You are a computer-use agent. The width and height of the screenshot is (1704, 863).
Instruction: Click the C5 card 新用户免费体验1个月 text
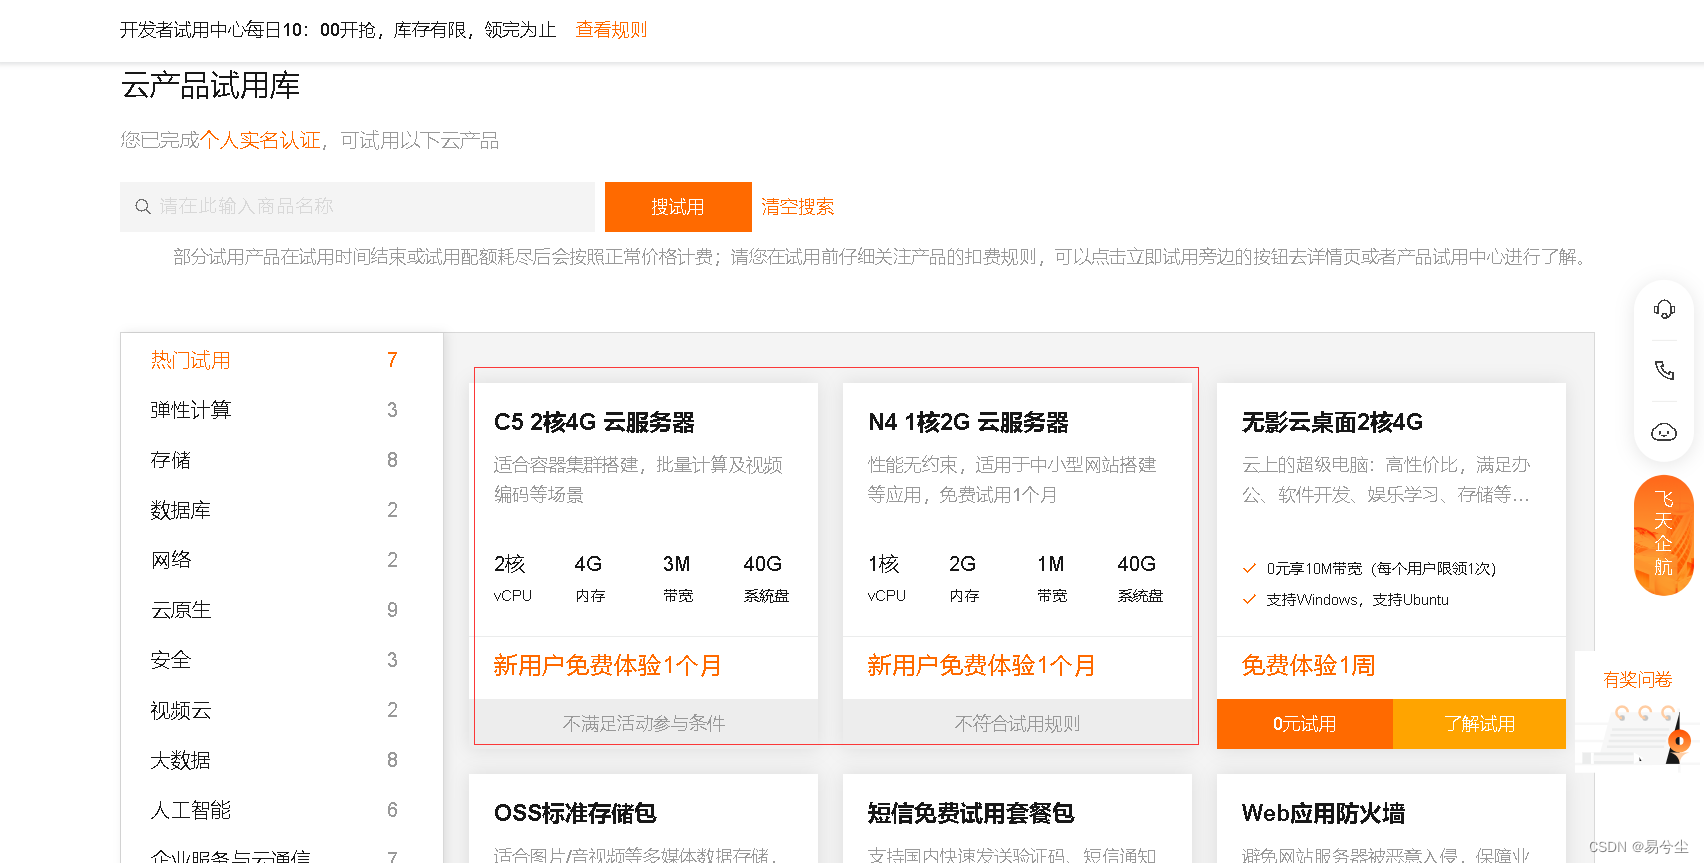(x=607, y=666)
